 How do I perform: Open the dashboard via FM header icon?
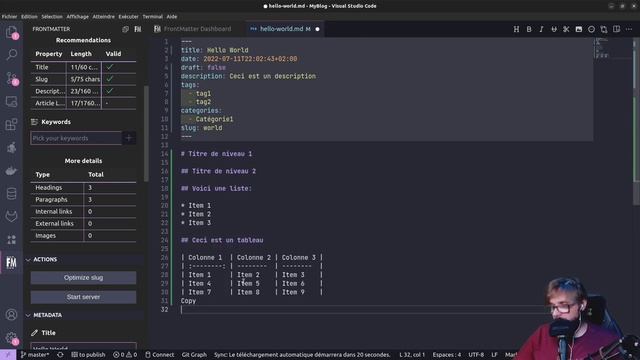click(138, 29)
